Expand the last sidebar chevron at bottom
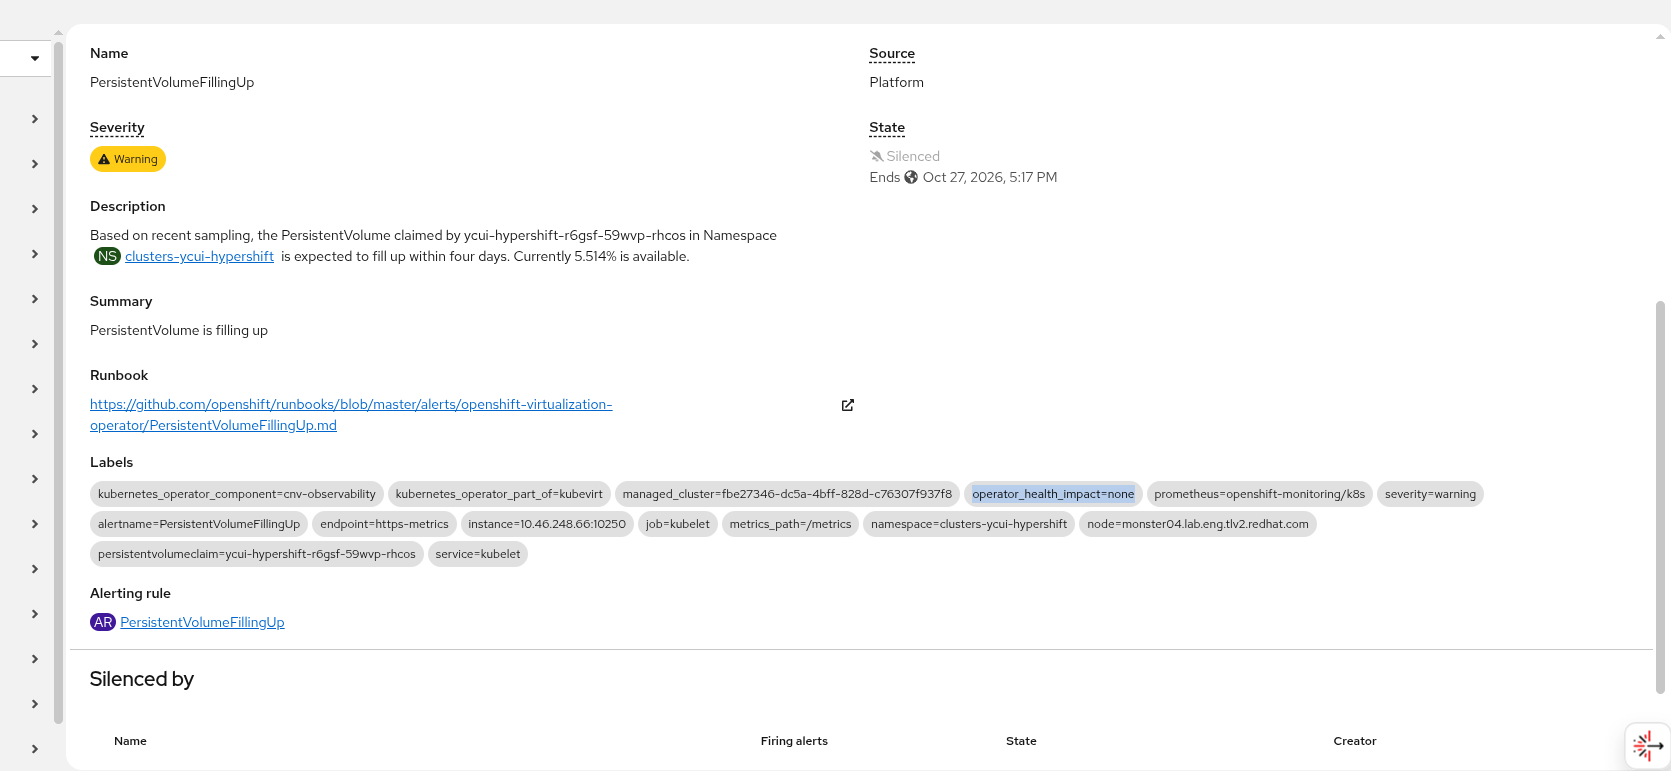The width and height of the screenshot is (1671, 771). point(35,749)
